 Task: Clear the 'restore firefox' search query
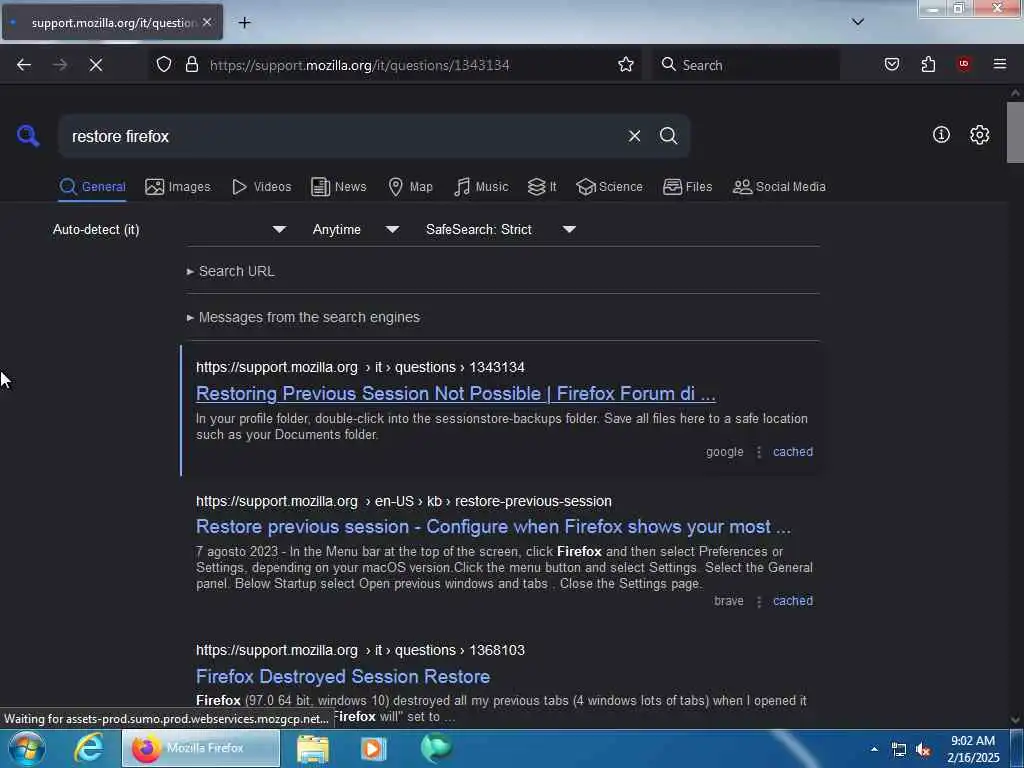coord(634,136)
